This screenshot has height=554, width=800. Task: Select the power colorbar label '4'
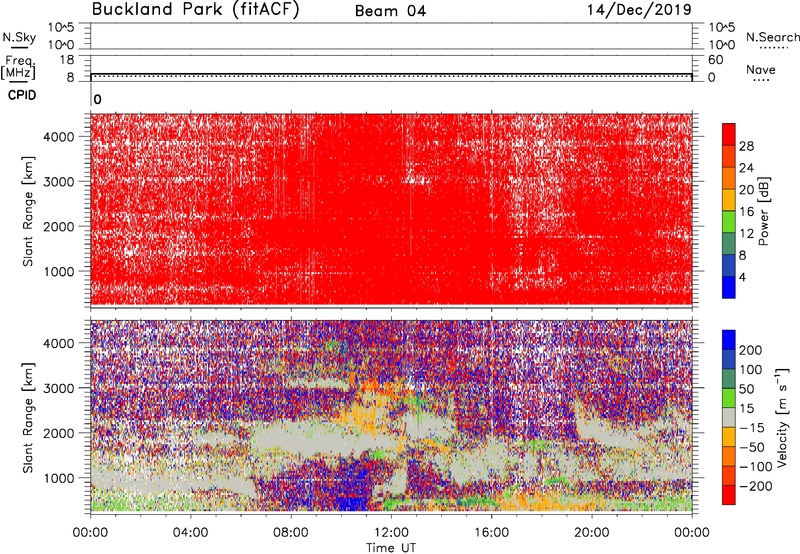742,277
